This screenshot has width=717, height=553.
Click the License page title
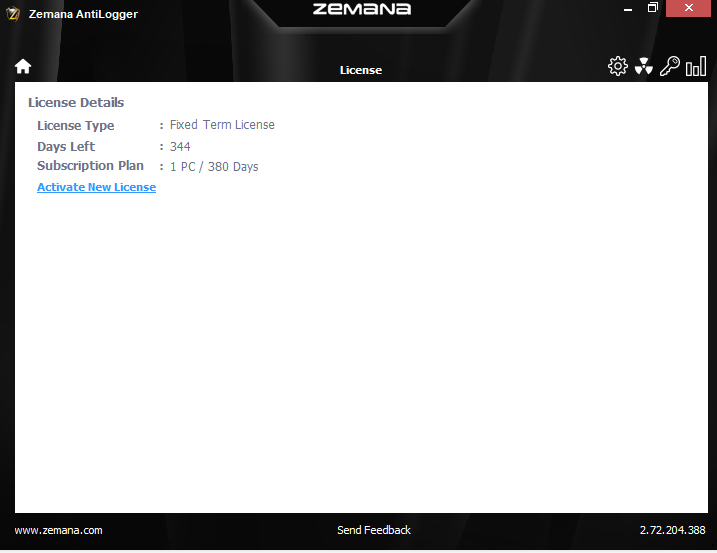361,70
